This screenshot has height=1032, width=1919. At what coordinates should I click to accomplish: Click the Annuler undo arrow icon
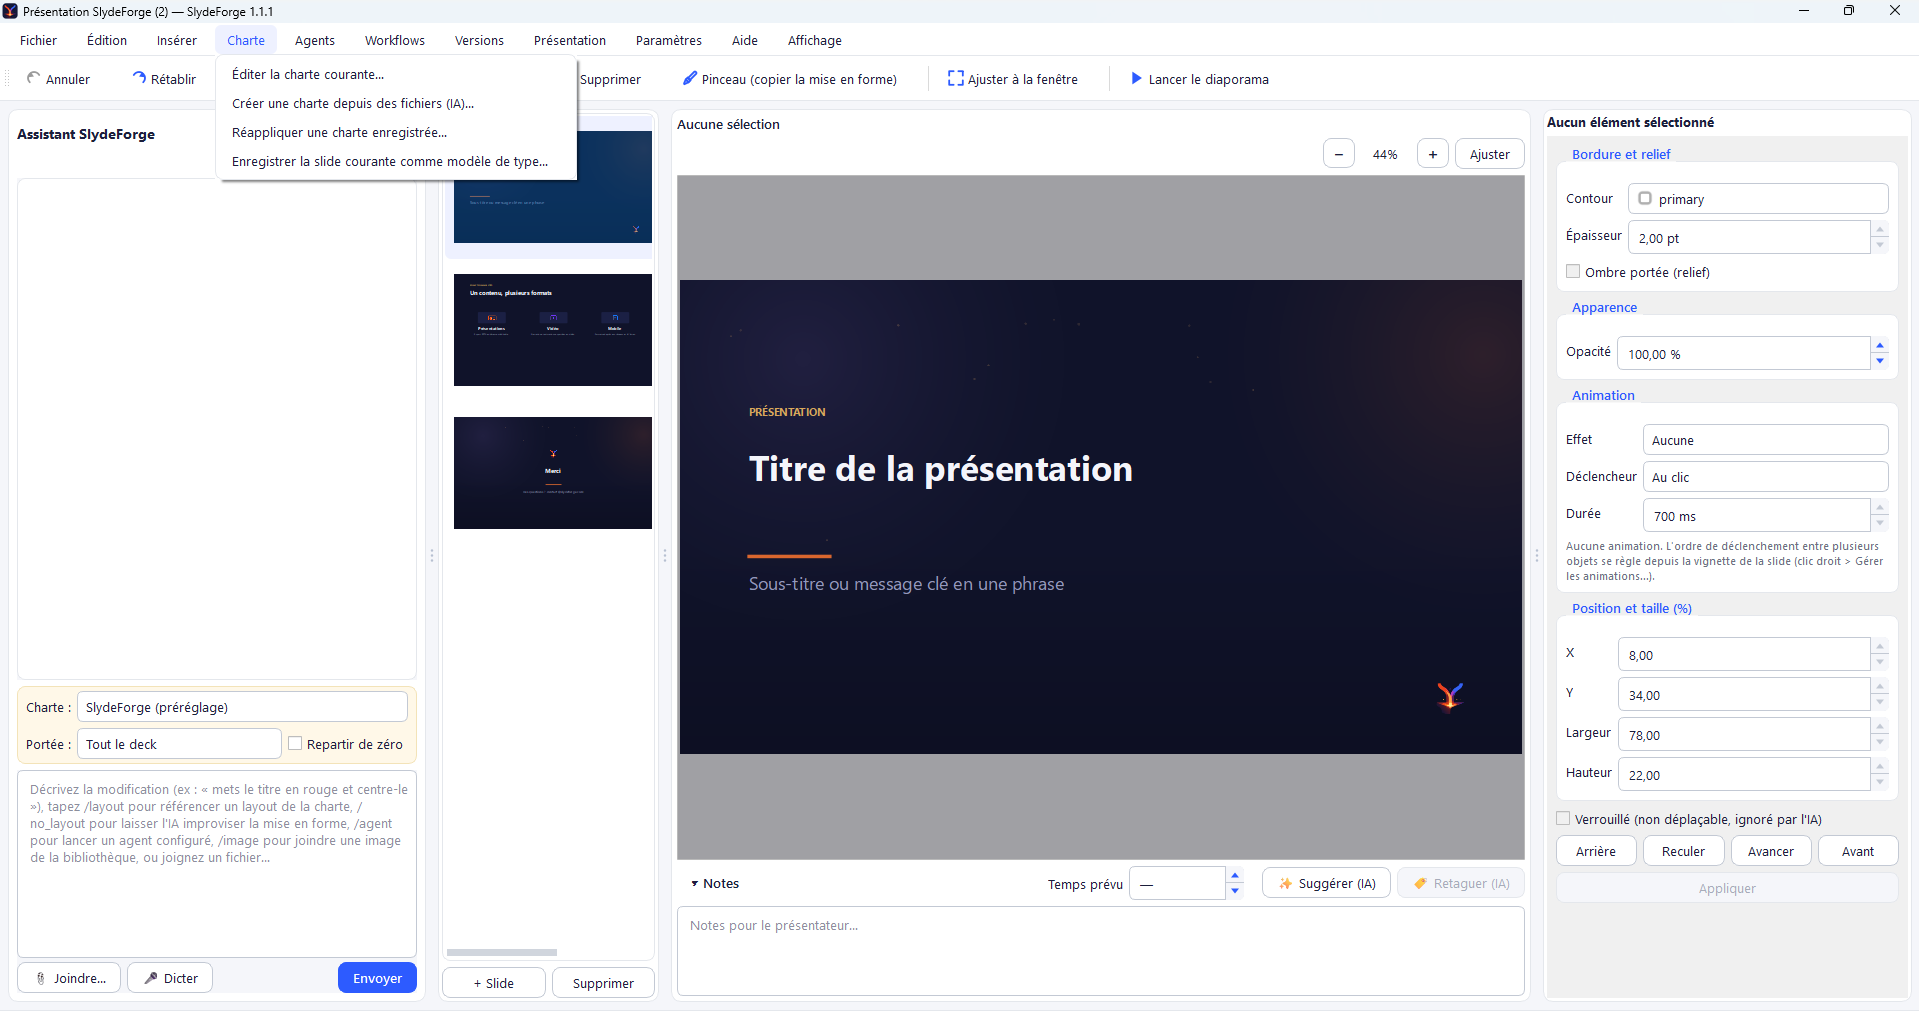[33, 78]
